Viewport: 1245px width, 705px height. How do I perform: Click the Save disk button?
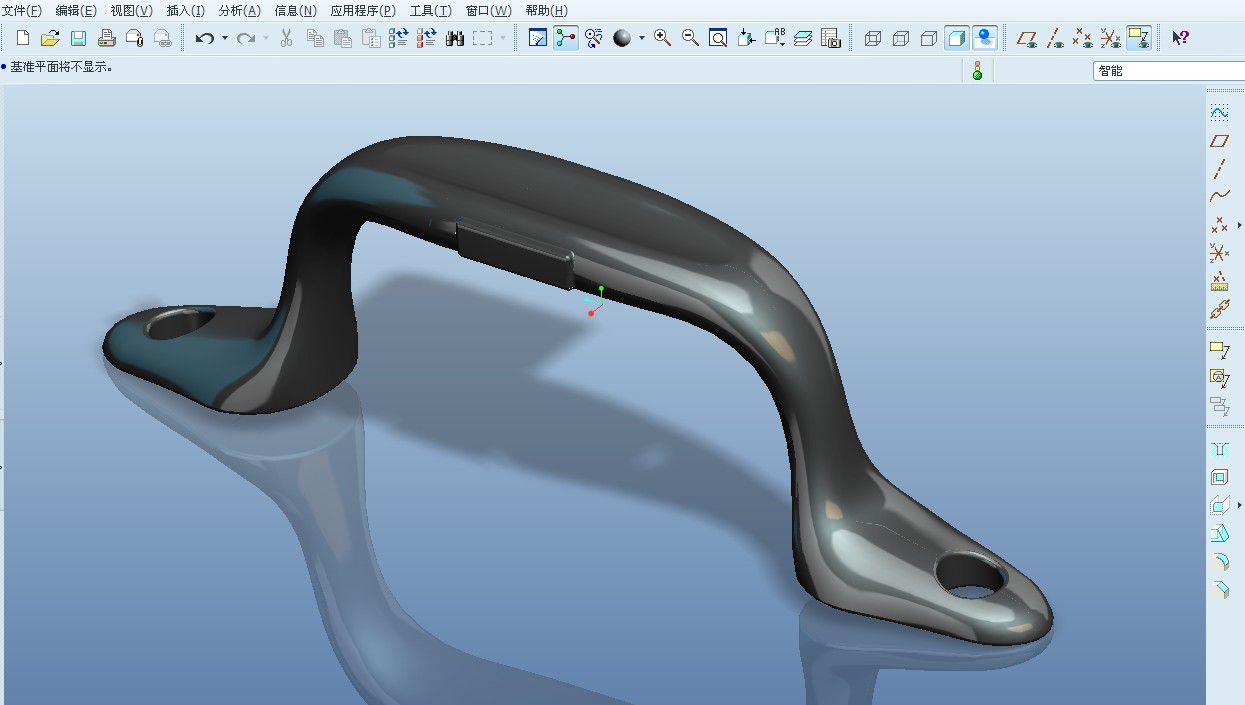point(78,38)
